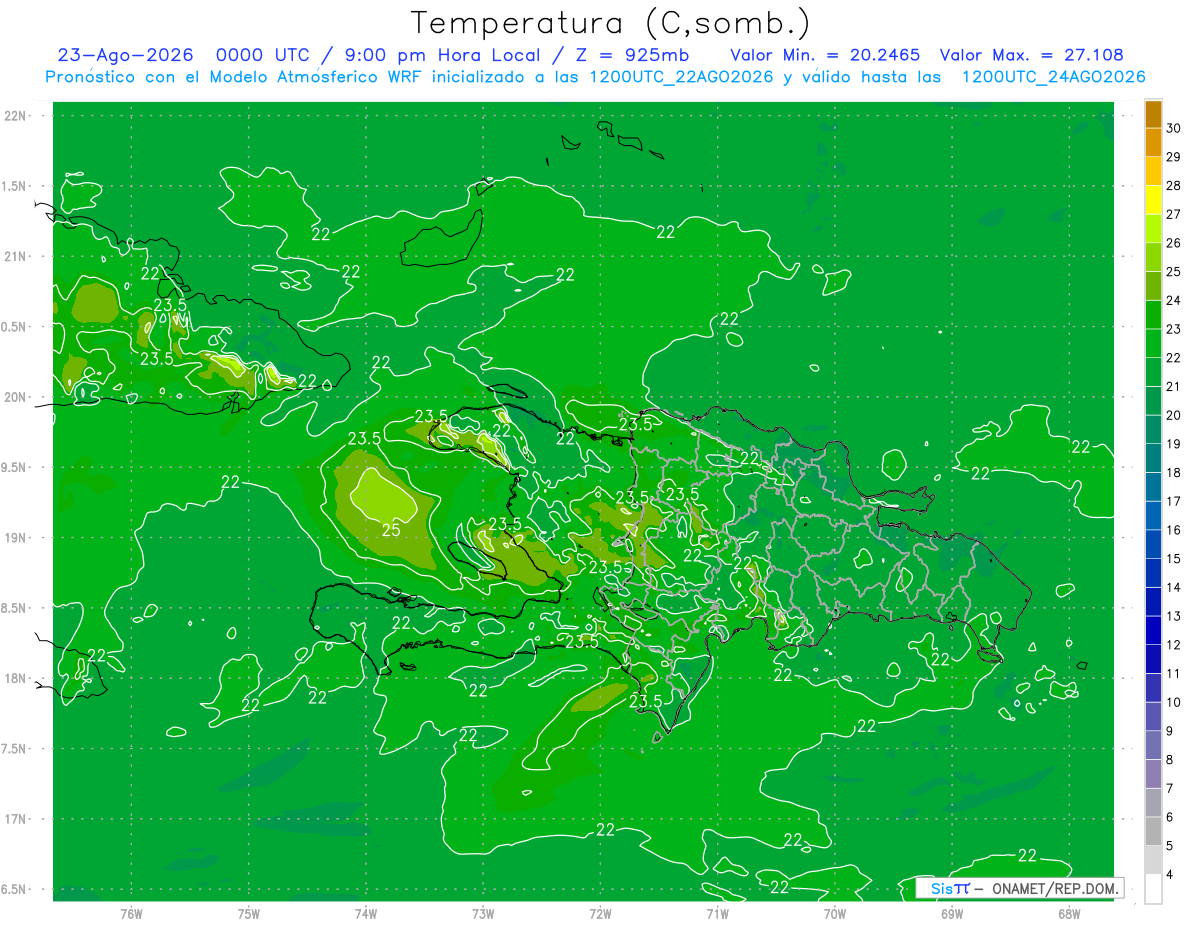This screenshot has height=927, width=1200.
Task: Click the '22N' latitude axis label
Action: [x=15, y=116]
